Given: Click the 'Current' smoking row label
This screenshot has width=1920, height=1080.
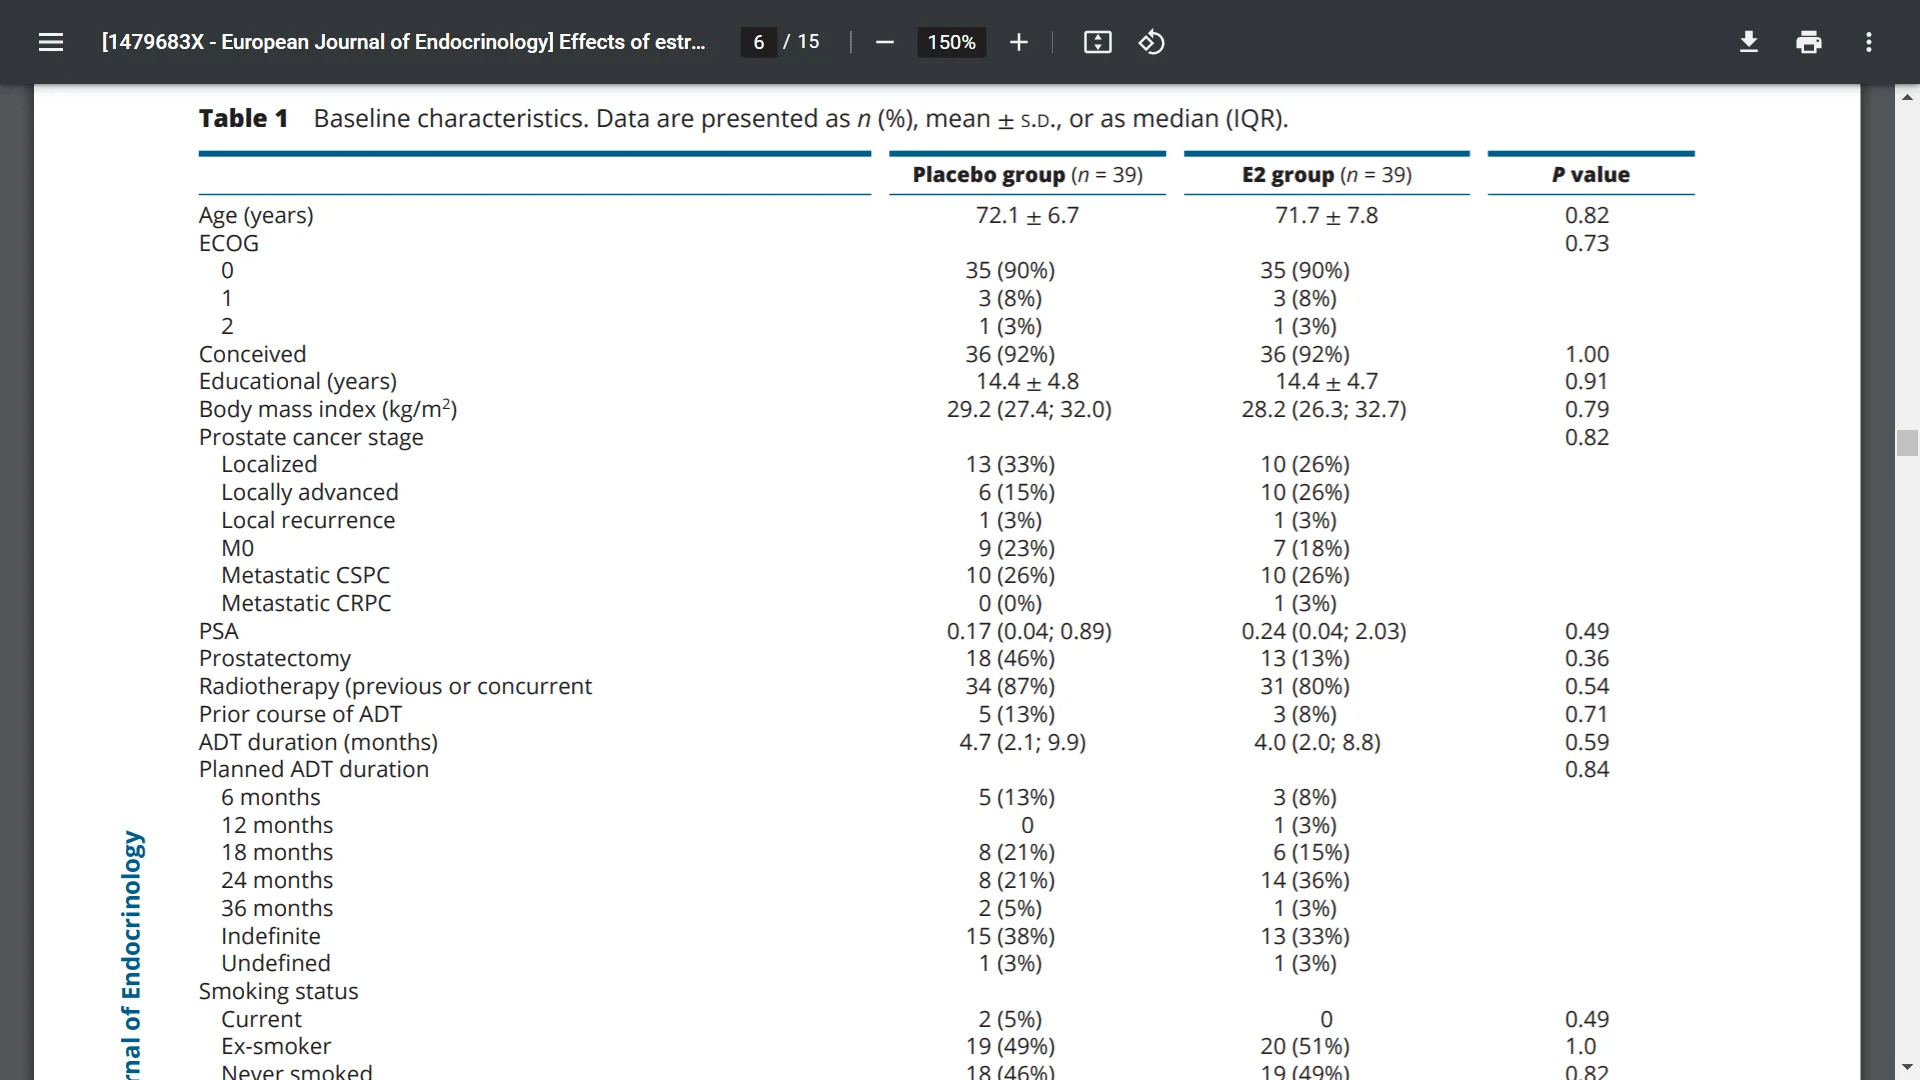Looking at the screenshot, I should (261, 1019).
